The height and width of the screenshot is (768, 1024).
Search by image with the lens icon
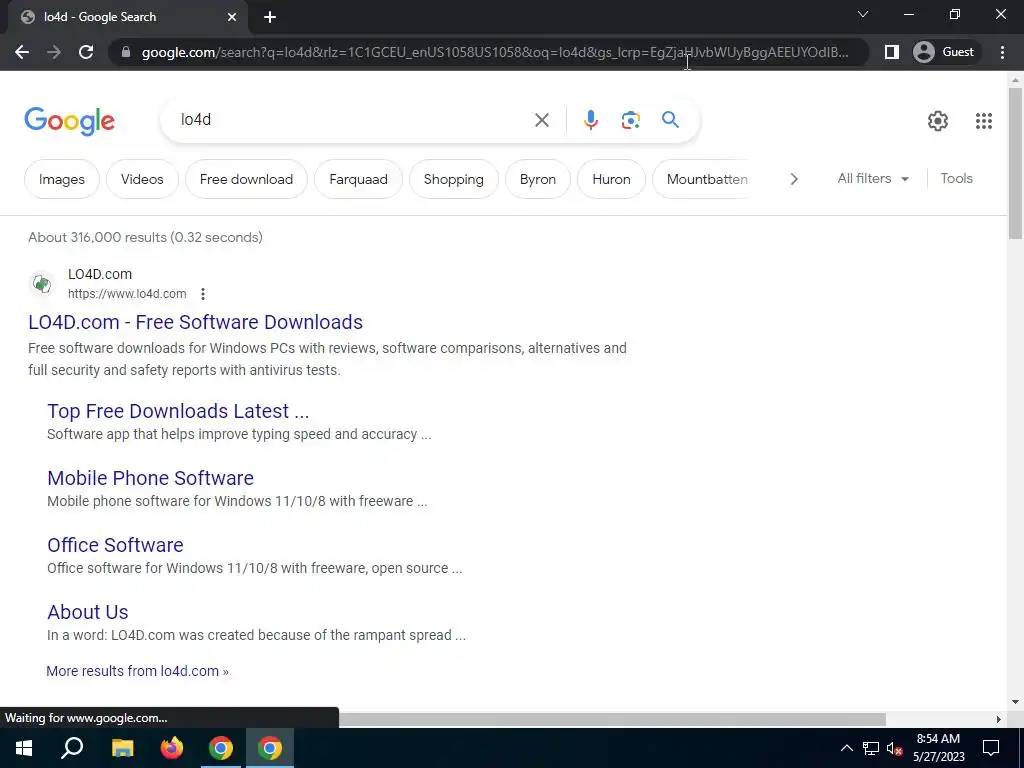coord(630,120)
